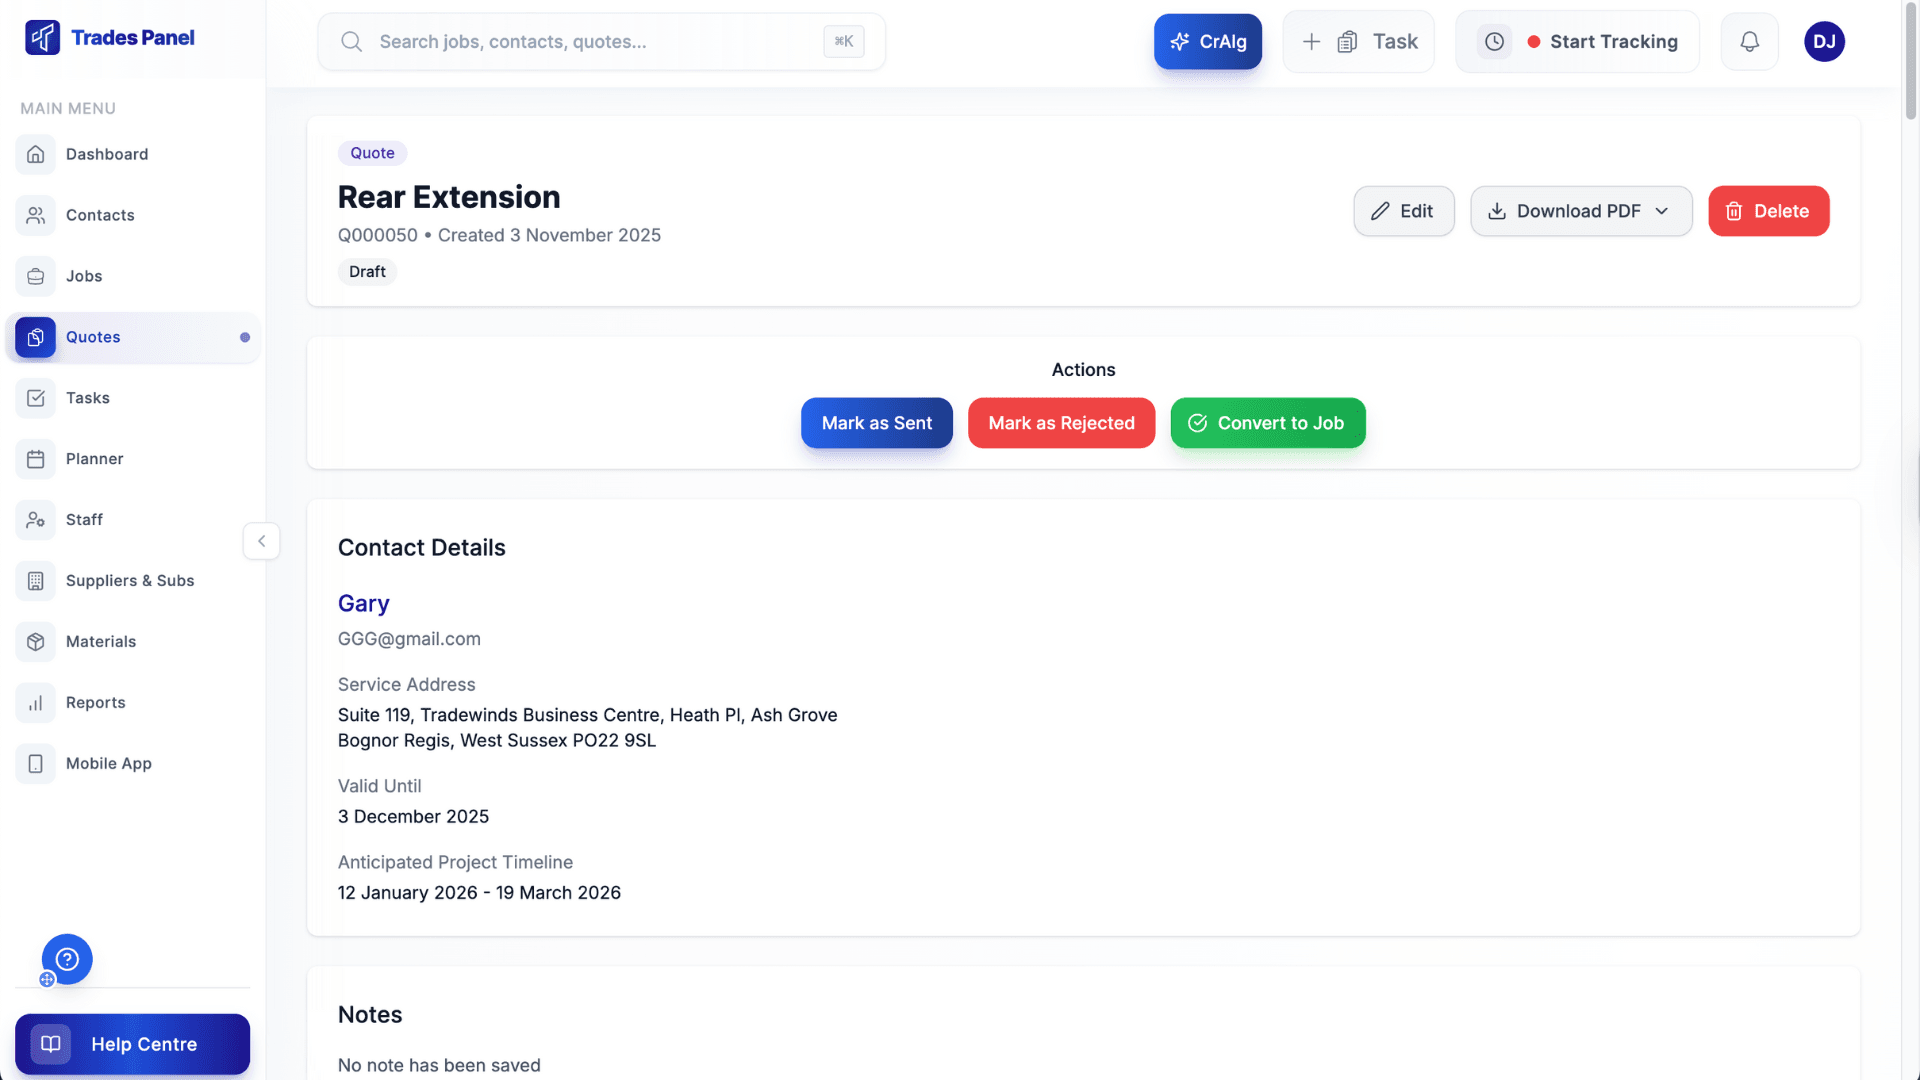The height and width of the screenshot is (1080, 1920).
Task: Collapse the sidebar with the chevron
Action: pos(261,541)
